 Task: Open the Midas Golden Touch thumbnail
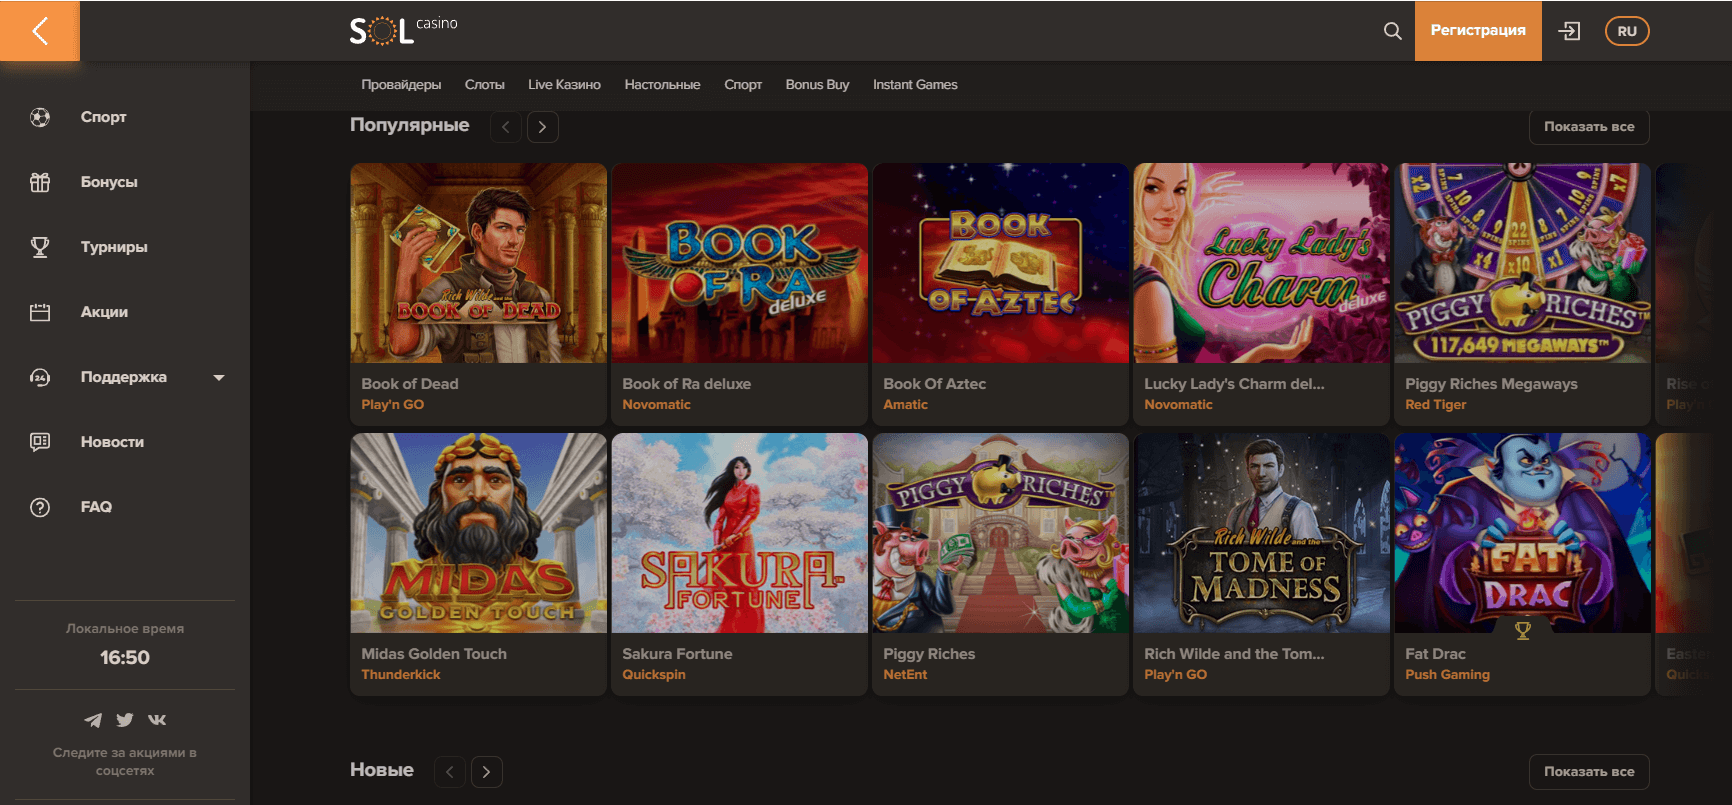tap(479, 533)
